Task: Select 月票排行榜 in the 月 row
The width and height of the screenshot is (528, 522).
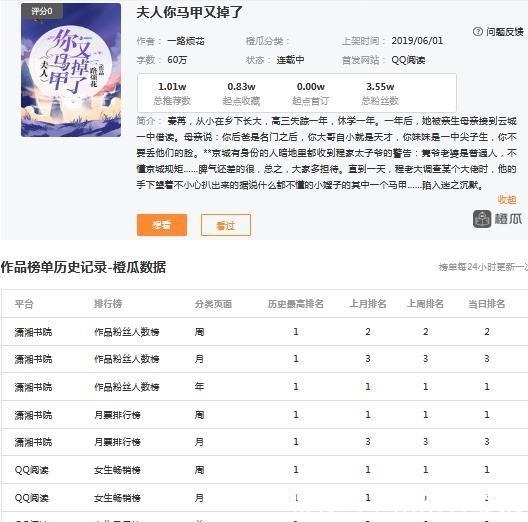Action: tap(117, 442)
